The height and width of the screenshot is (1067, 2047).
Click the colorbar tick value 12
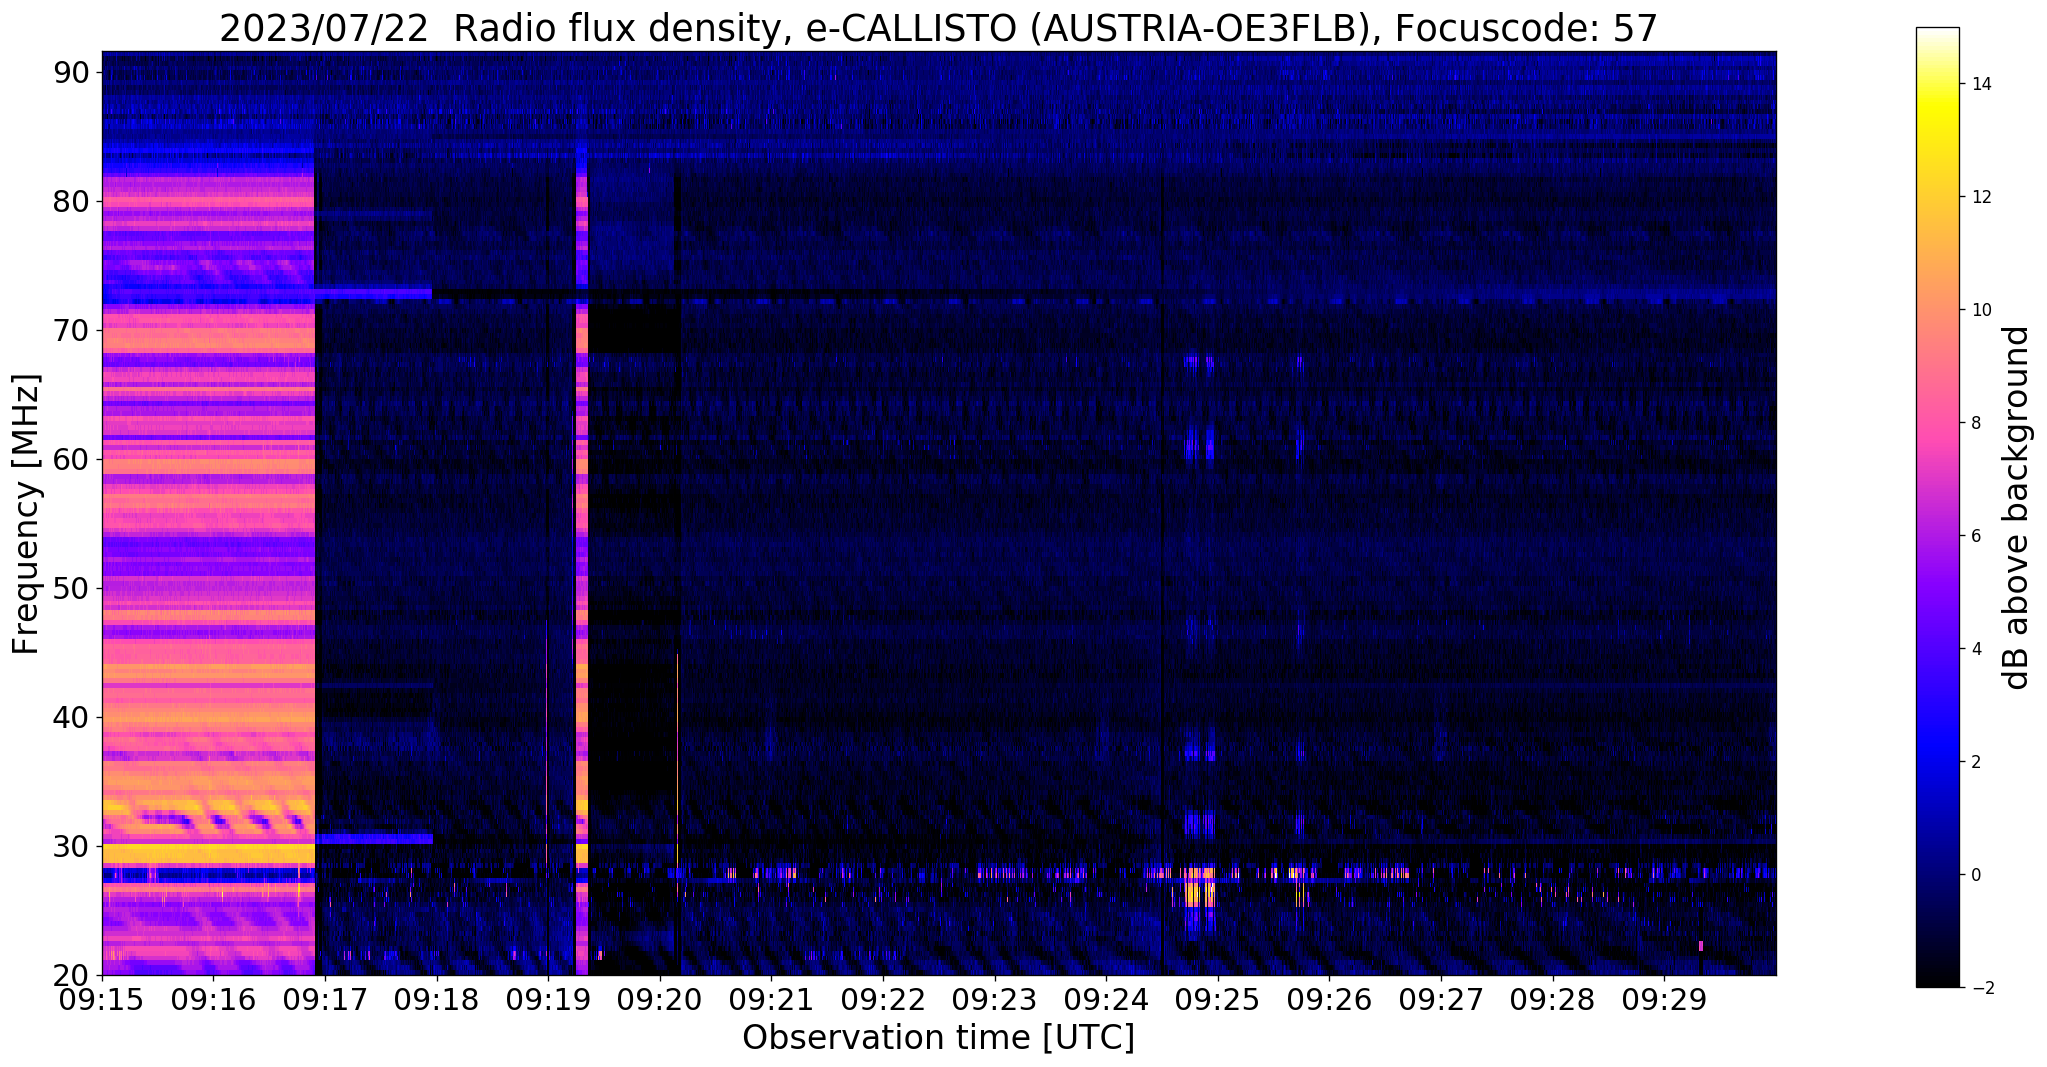pyautogui.click(x=1980, y=197)
